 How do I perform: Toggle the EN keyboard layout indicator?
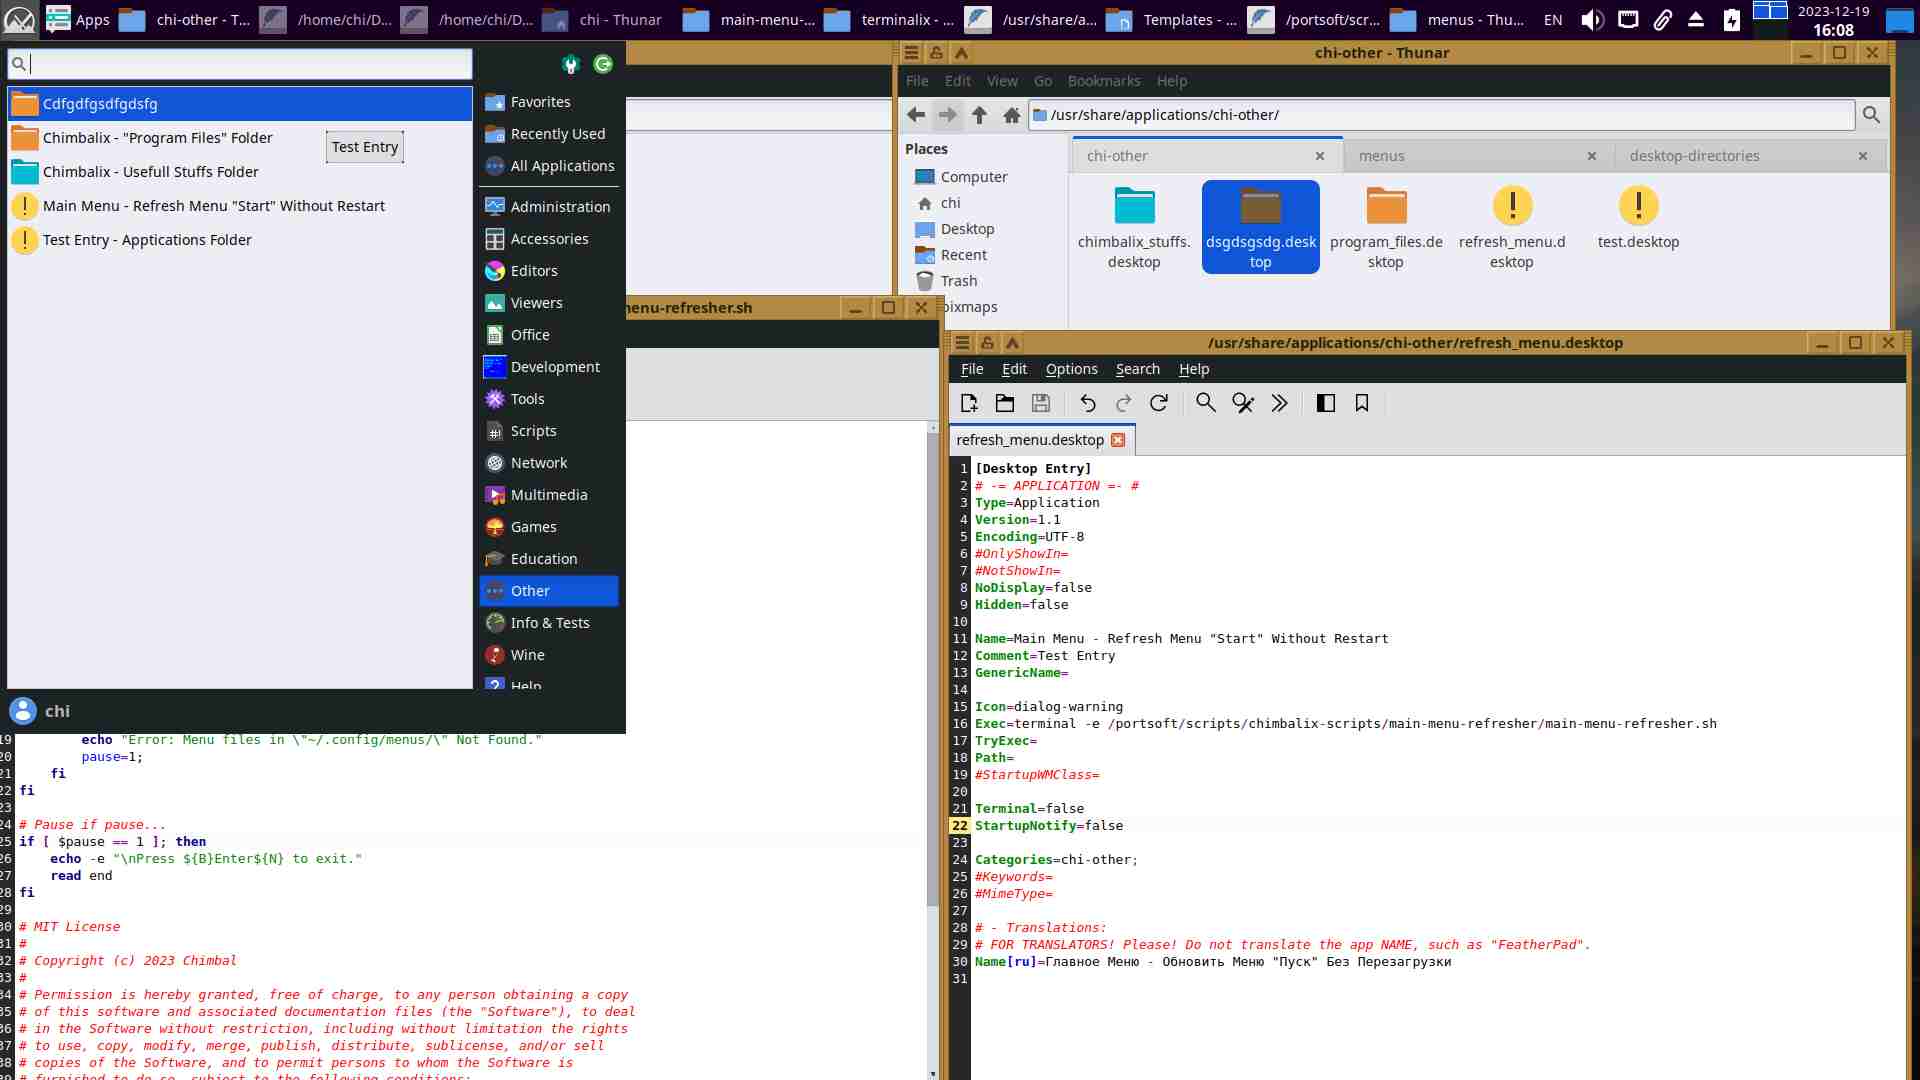[1552, 20]
